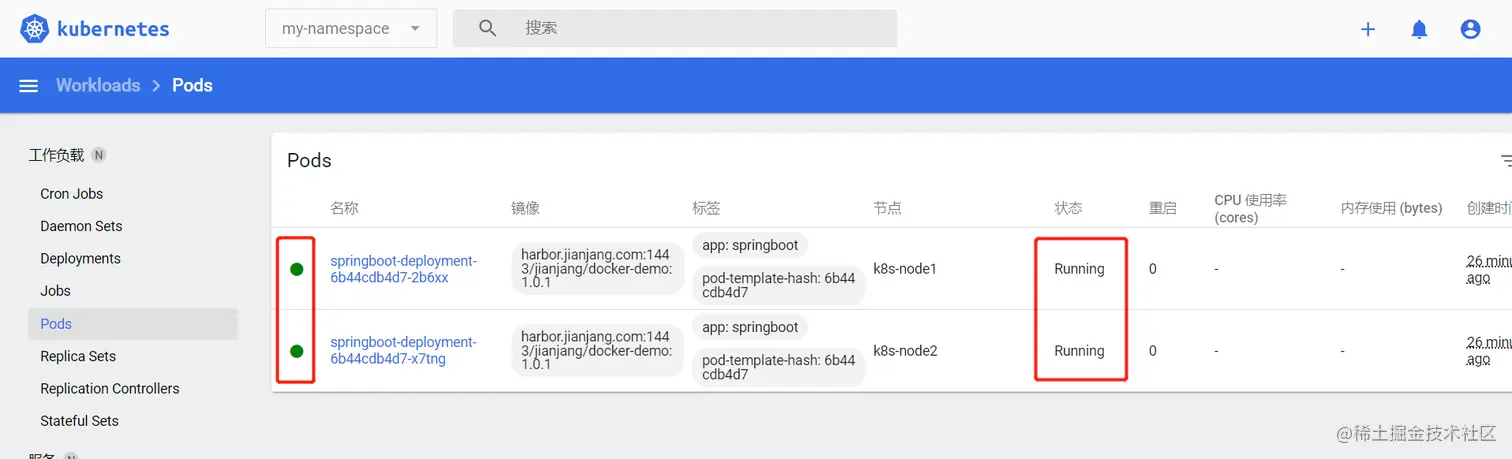
Task: Click green status dot of pod x7tng
Action: pyautogui.click(x=297, y=351)
